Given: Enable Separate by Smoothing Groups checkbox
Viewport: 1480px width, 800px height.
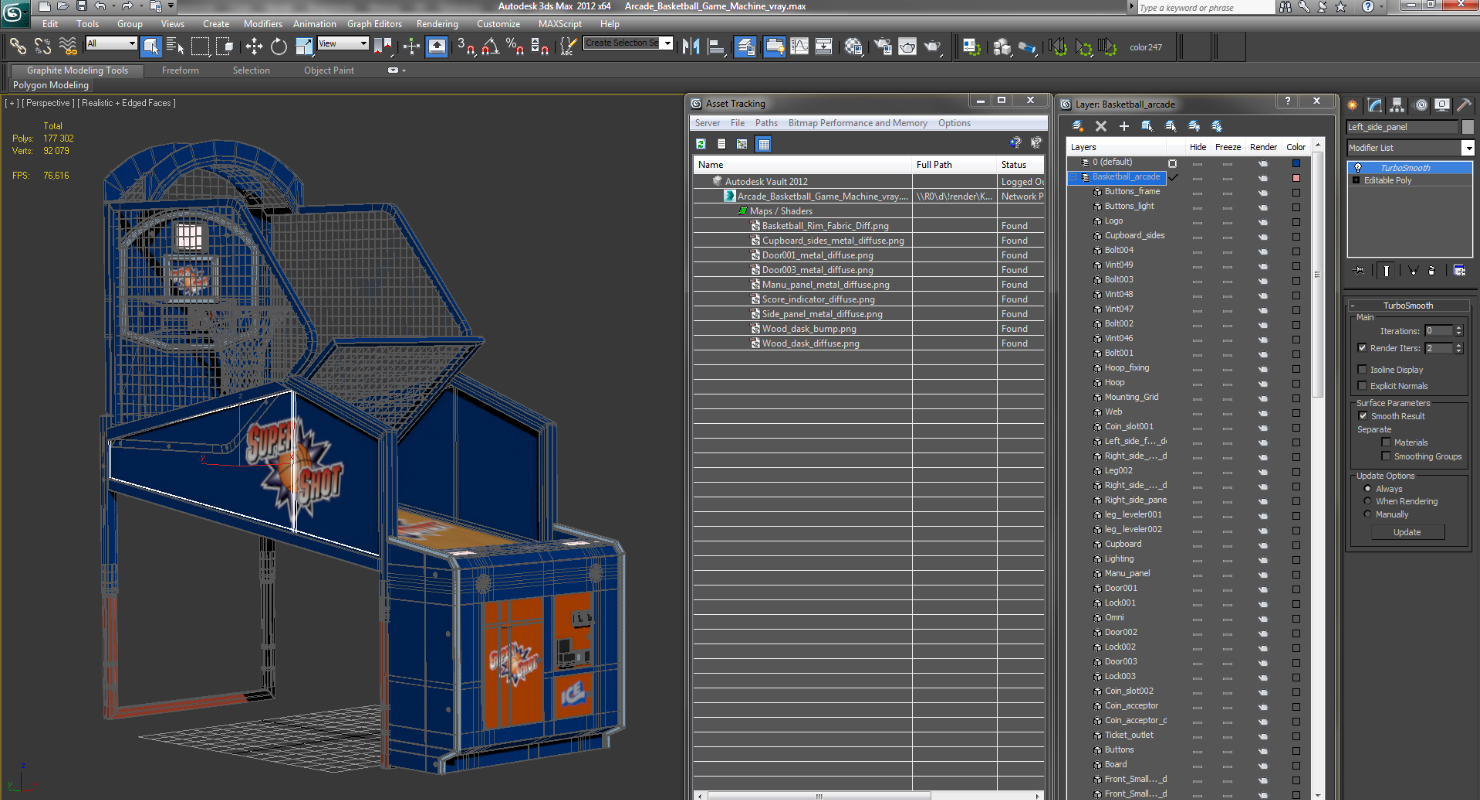Looking at the screenshot, I should tap(1386, 456).
